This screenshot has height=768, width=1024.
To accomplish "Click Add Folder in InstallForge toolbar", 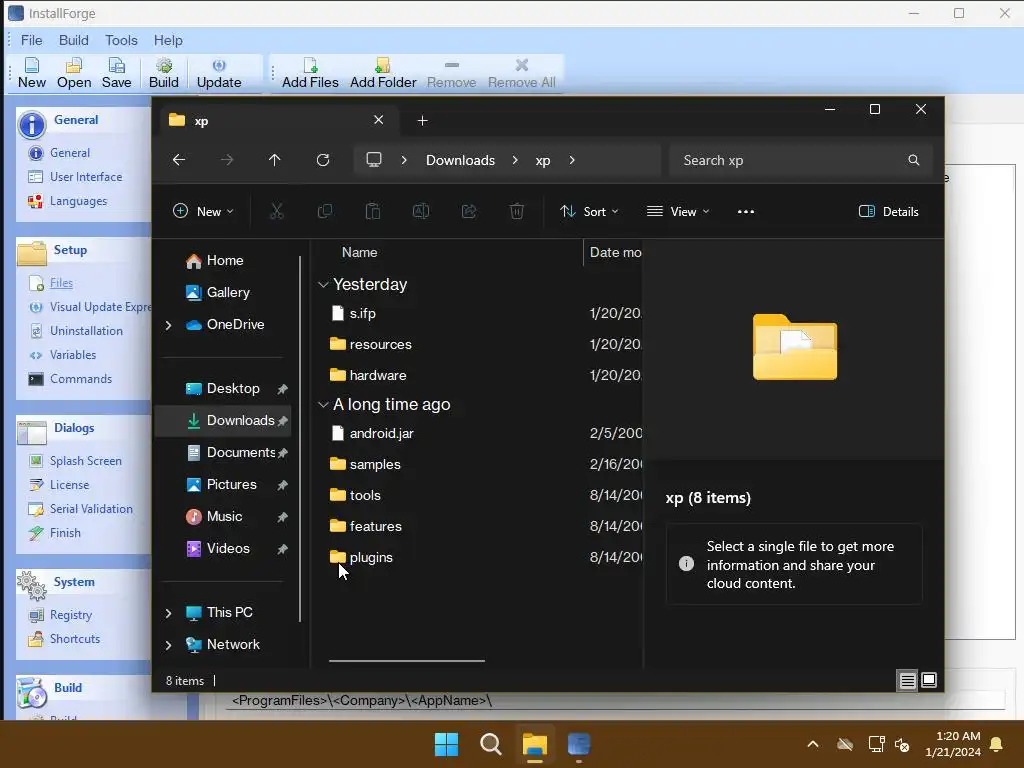I will point(383,72).
